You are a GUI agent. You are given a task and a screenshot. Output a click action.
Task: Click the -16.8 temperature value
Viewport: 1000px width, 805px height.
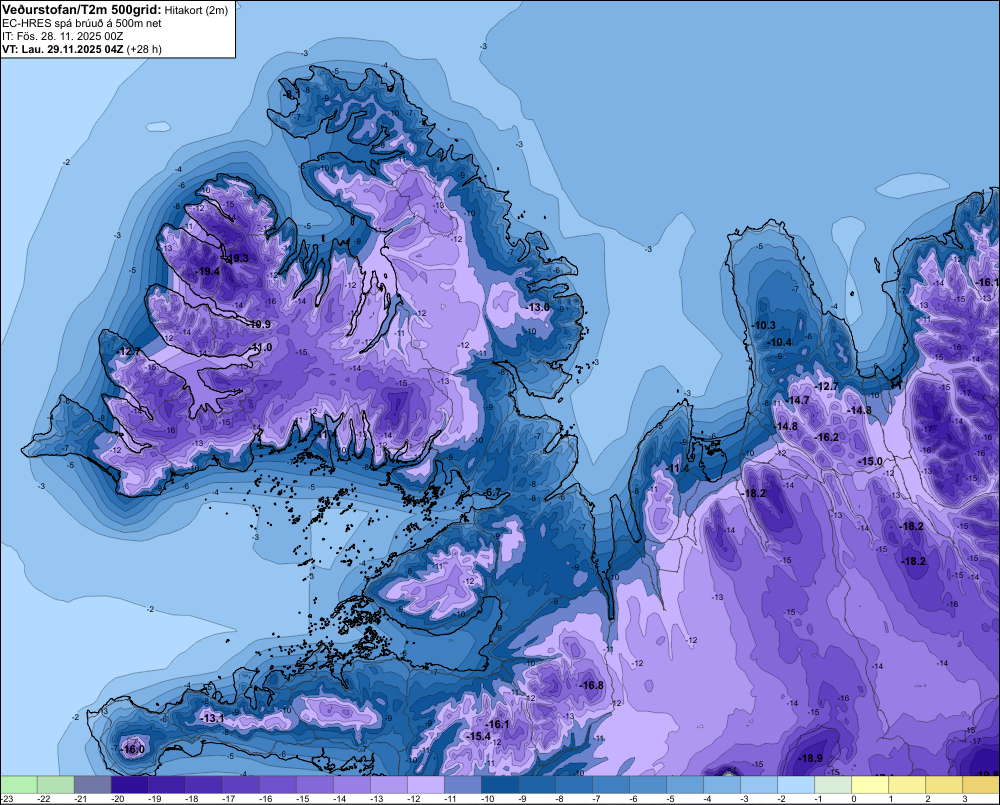pyautogui.click(x=591, y=685)
